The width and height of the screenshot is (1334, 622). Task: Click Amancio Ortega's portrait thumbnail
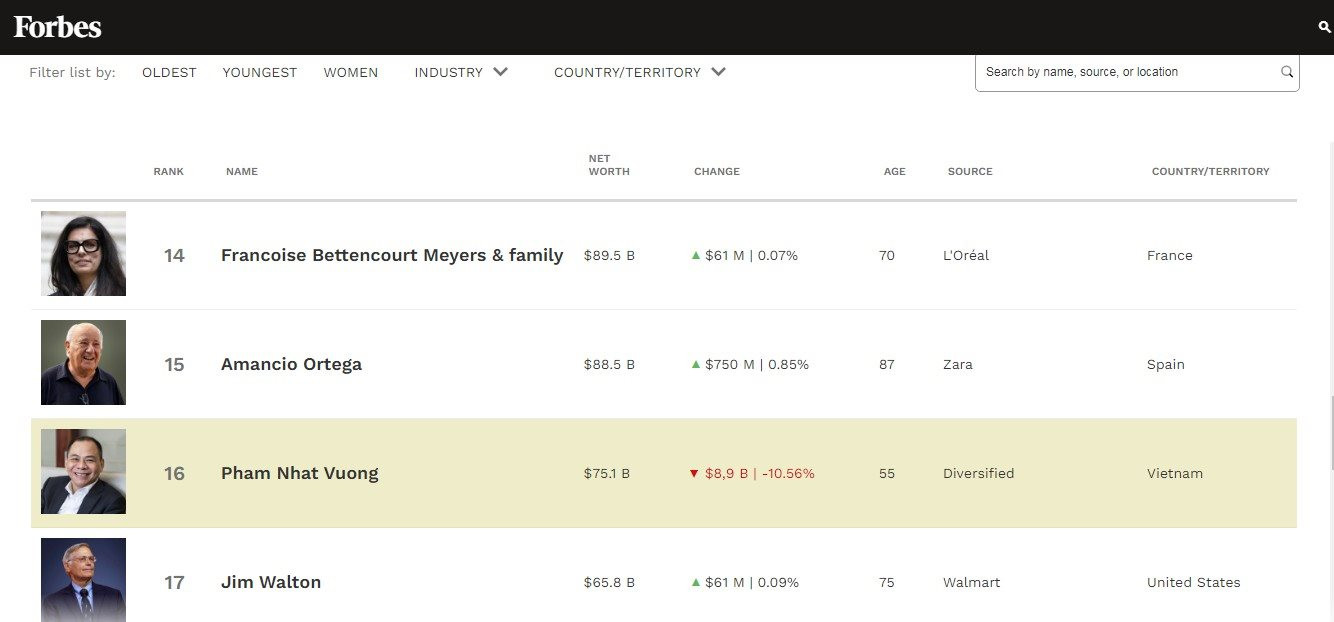tap(83, 363)
